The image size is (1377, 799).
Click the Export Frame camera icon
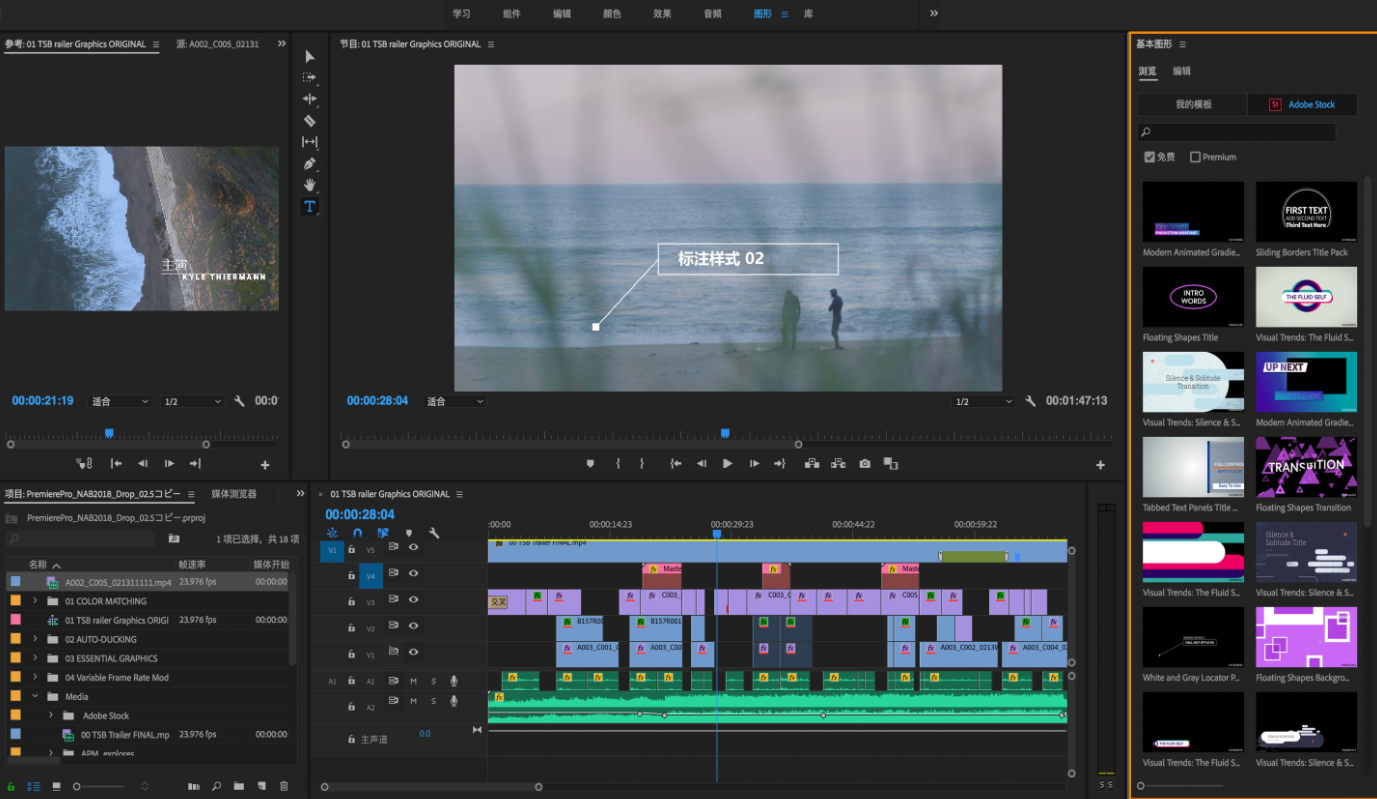(864, 463)
